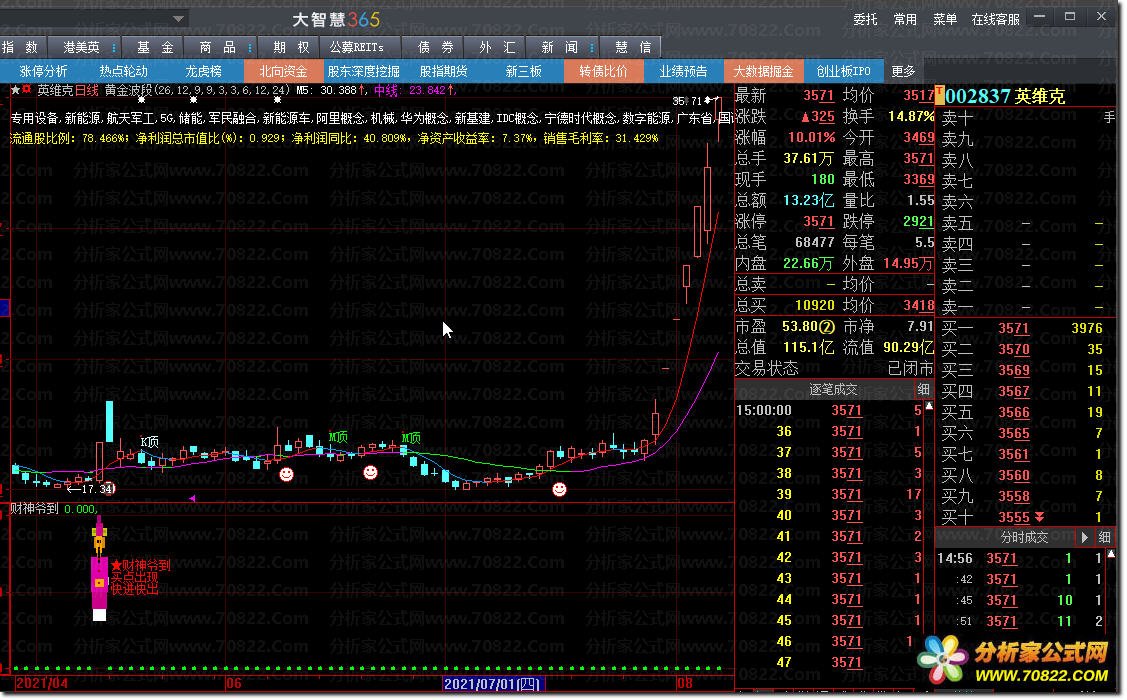Viewport: 1127px width, 700px height.
Task: Show 更多 additional shortcut items
Action: (903, 71)
